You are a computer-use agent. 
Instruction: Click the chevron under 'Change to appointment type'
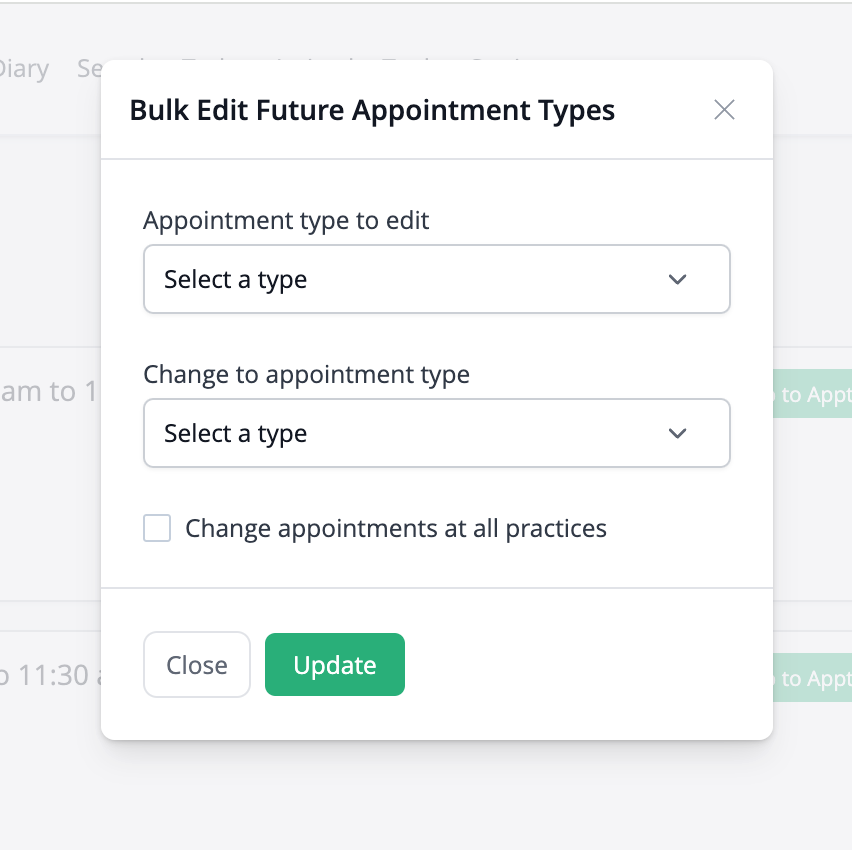[678, 434]
